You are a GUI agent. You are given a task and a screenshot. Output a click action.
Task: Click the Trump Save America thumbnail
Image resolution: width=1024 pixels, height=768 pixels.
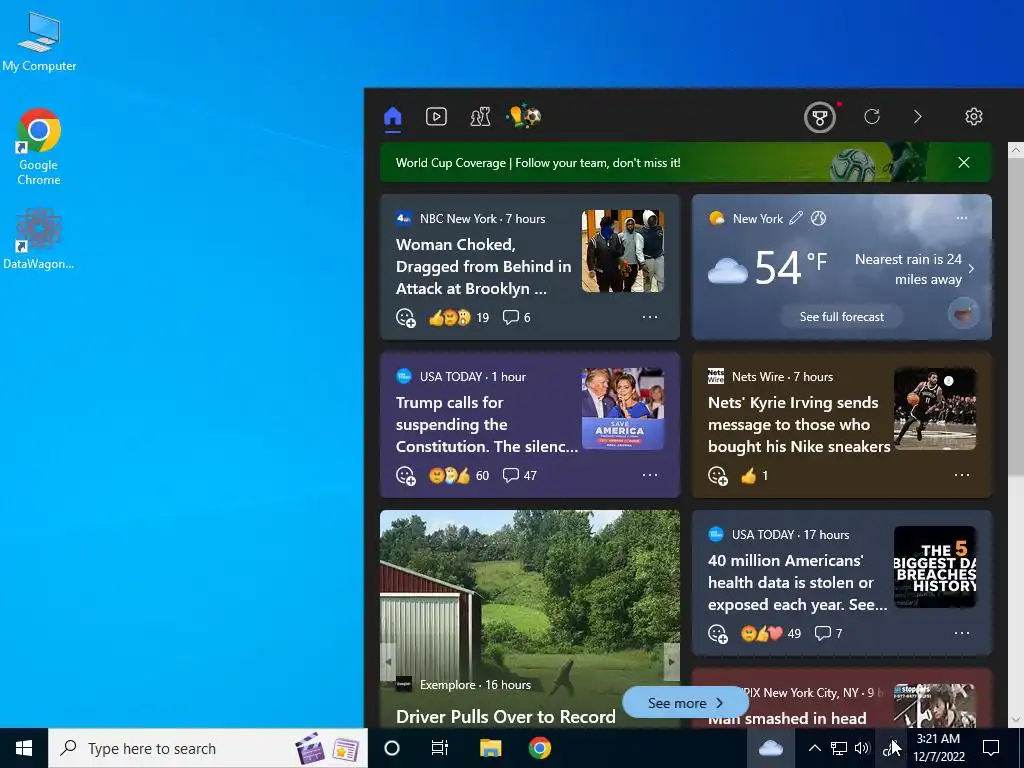click(623, 409)
